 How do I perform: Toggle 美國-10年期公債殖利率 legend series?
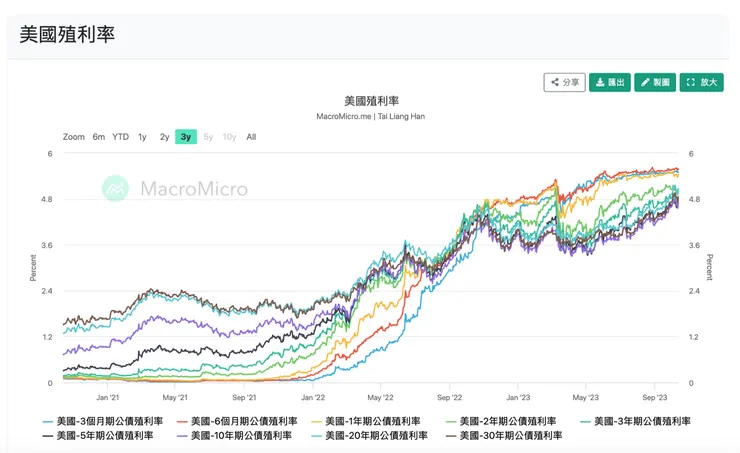(x=234, y=435)
